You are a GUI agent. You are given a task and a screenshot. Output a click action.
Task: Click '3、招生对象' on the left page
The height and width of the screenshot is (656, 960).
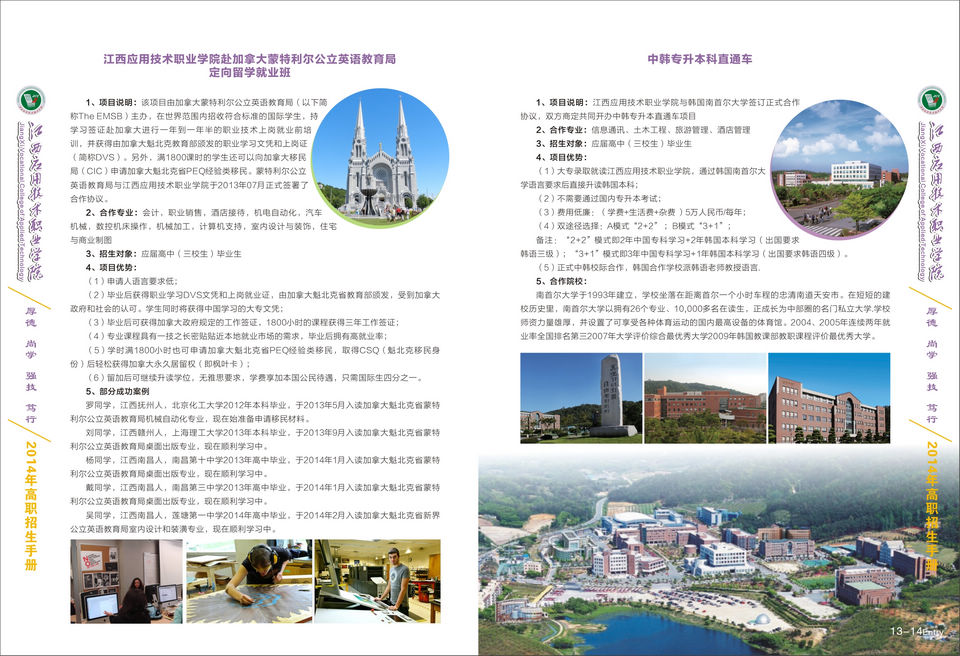click(x=113, y=254)
